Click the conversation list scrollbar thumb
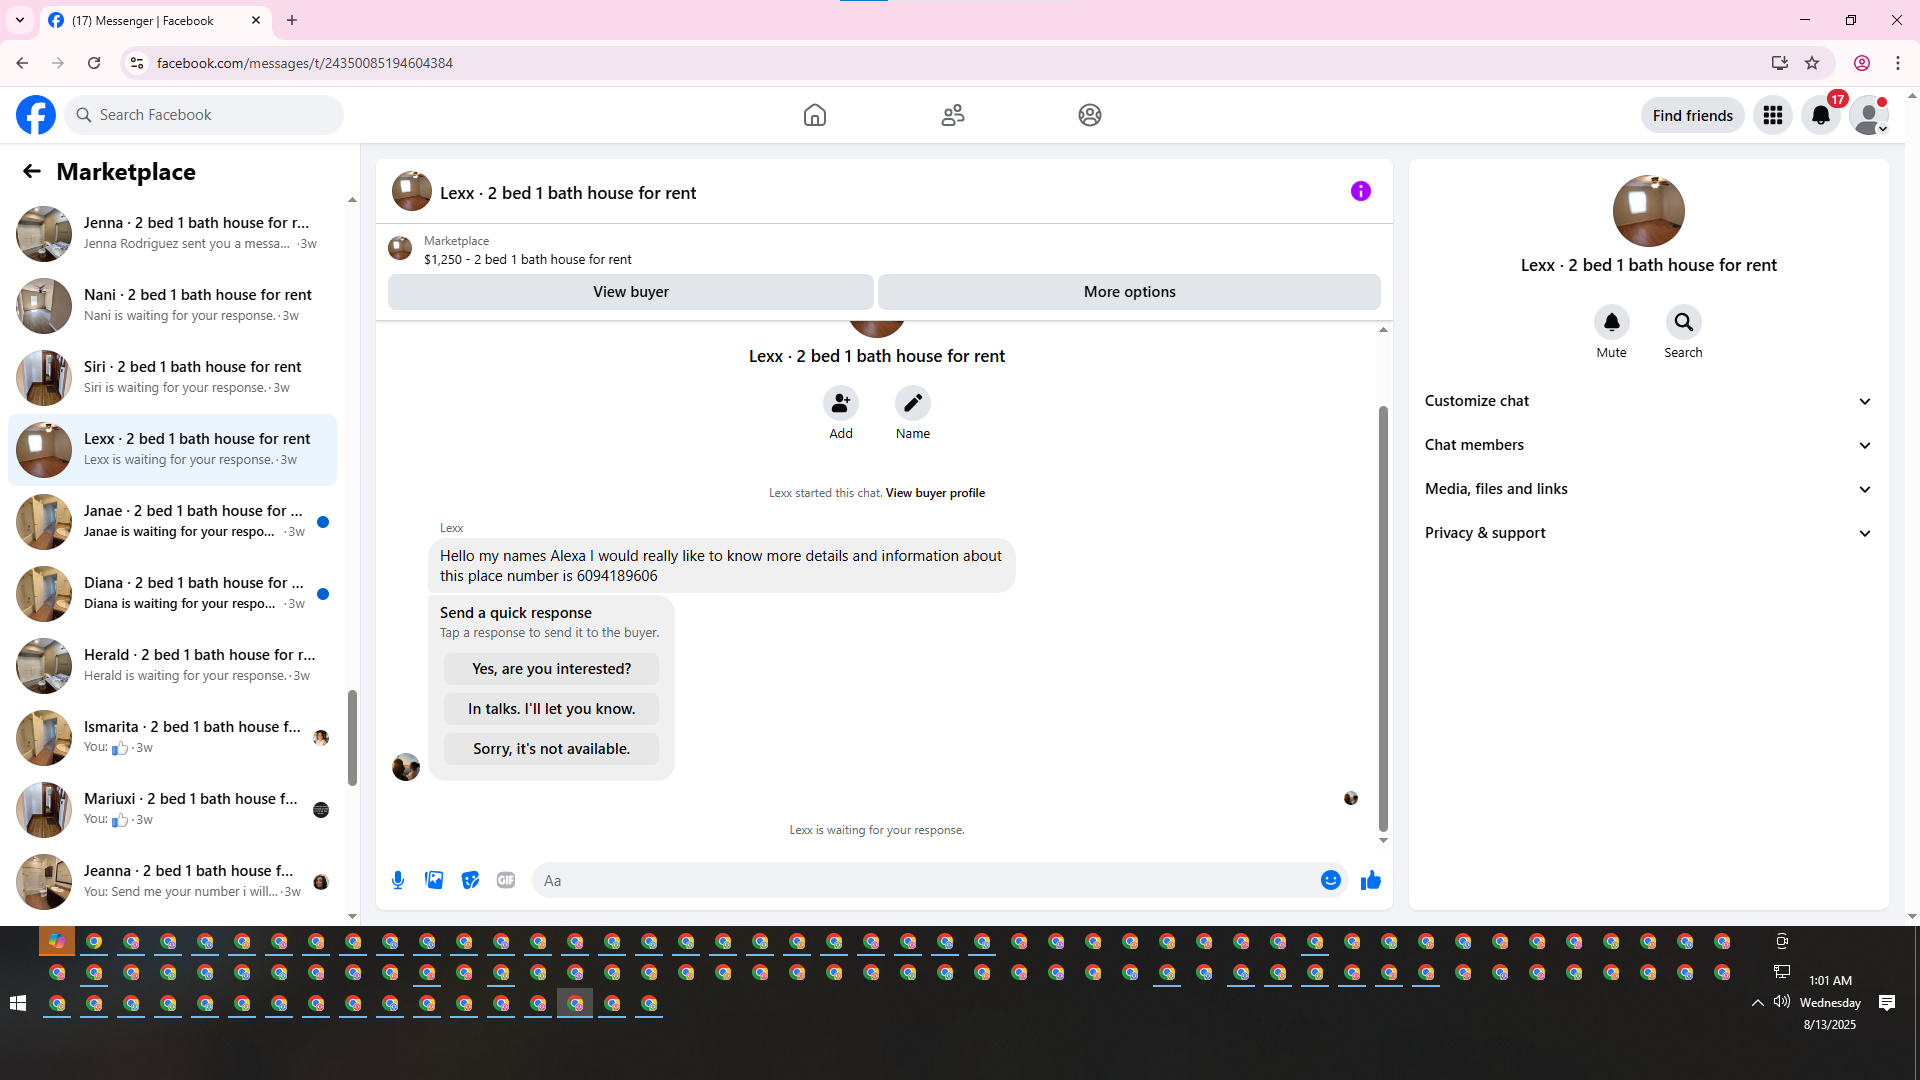 352,737
